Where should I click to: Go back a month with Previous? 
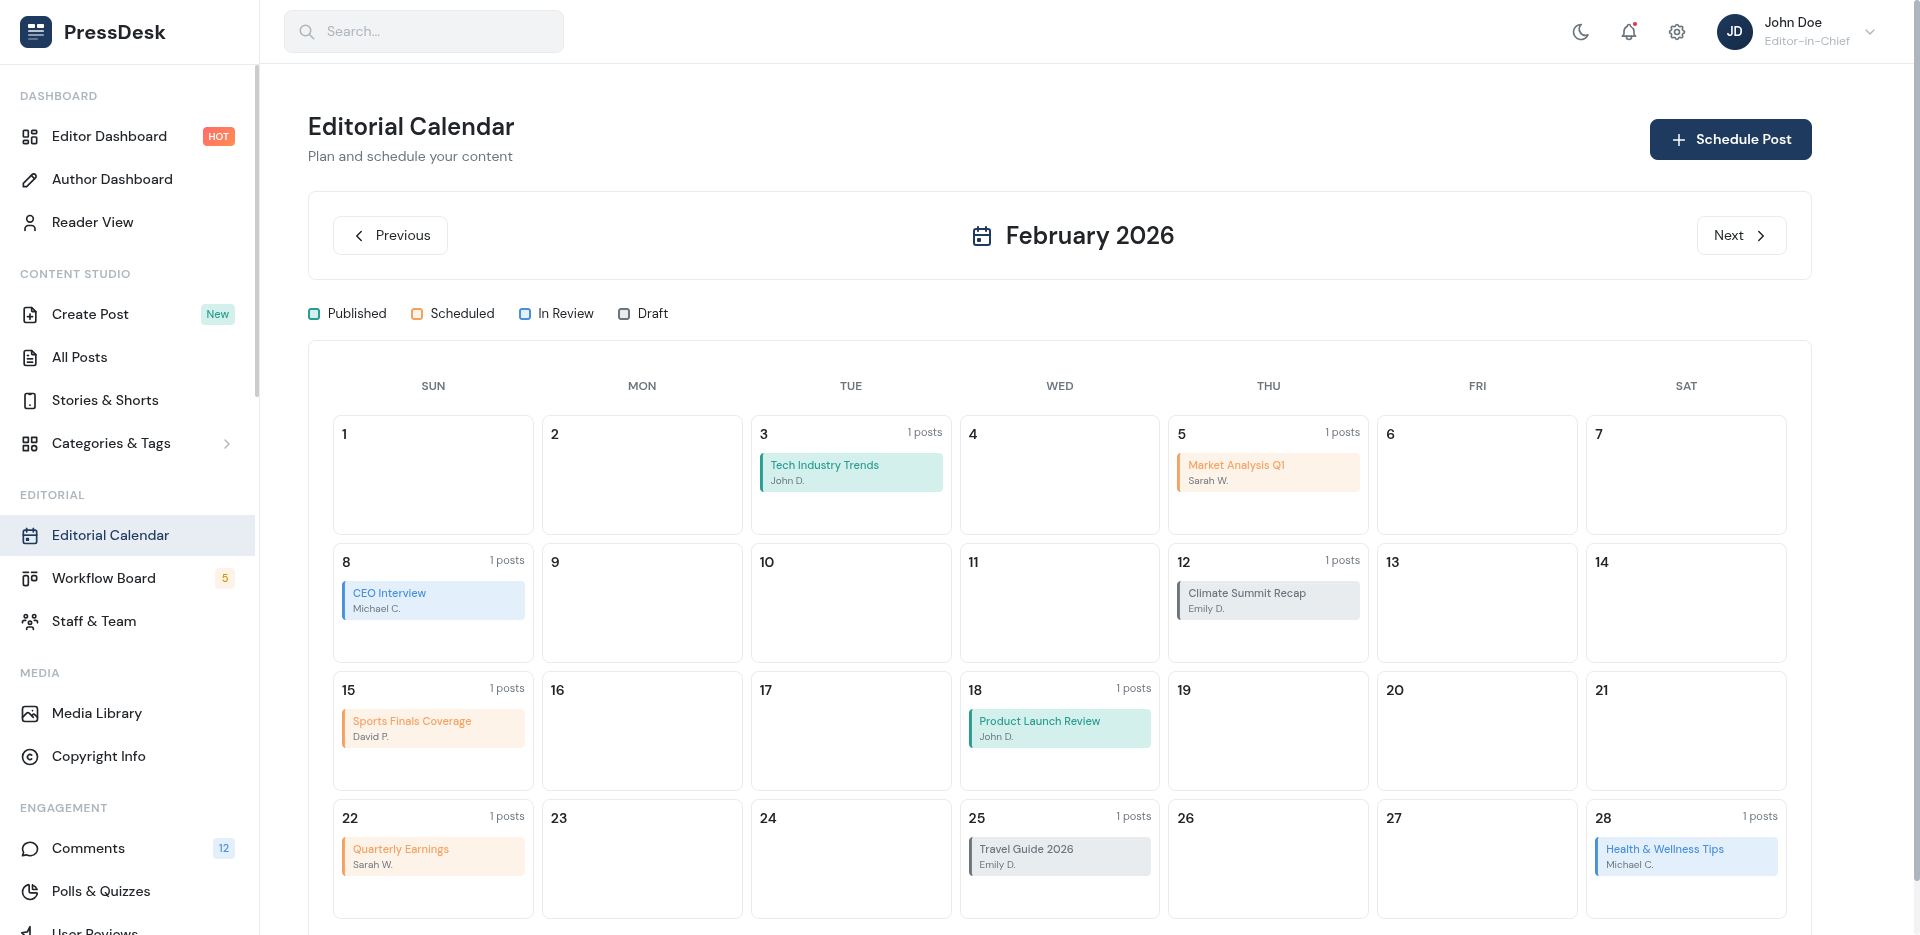point(390,235)
